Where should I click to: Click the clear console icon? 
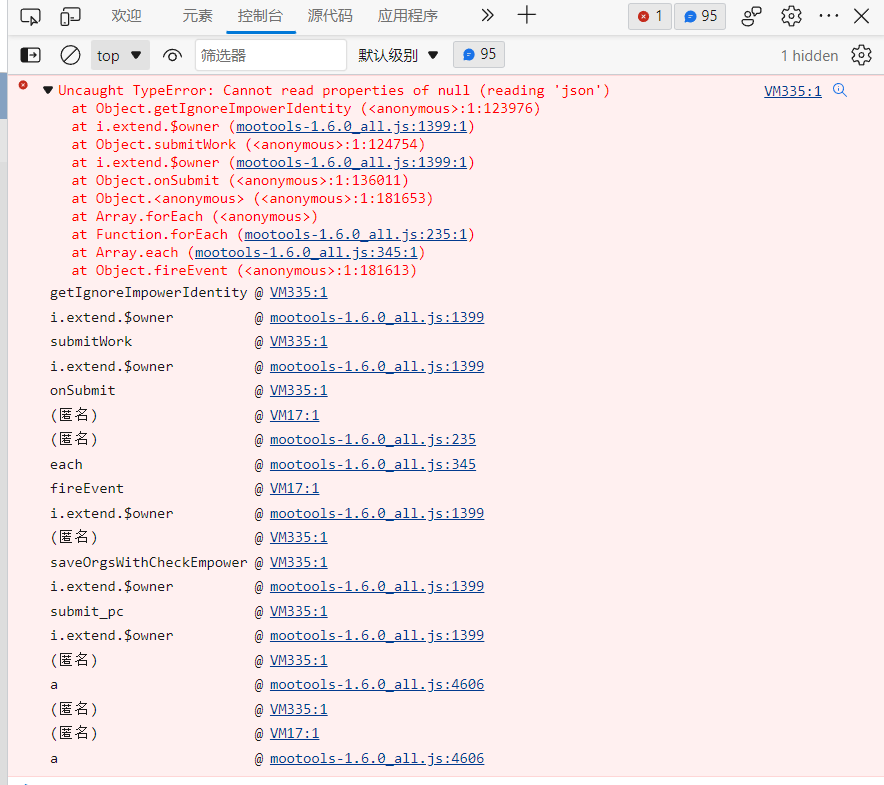(70, 55)
